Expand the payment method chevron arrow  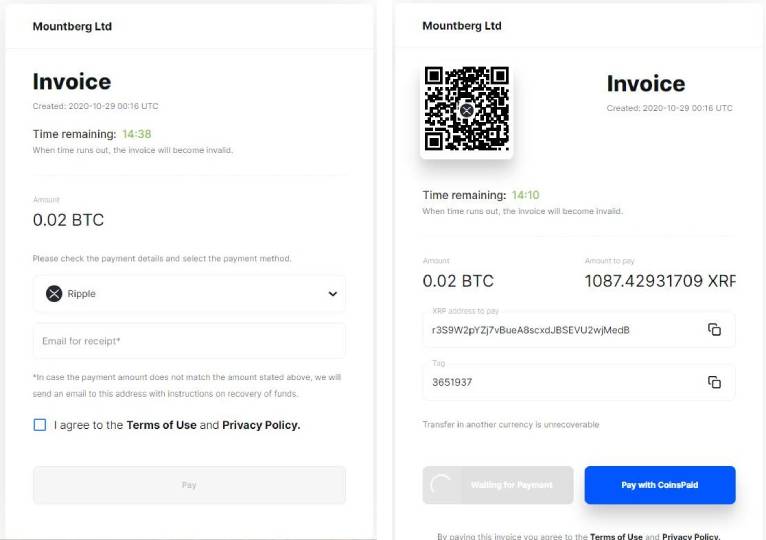pos(333,294)
